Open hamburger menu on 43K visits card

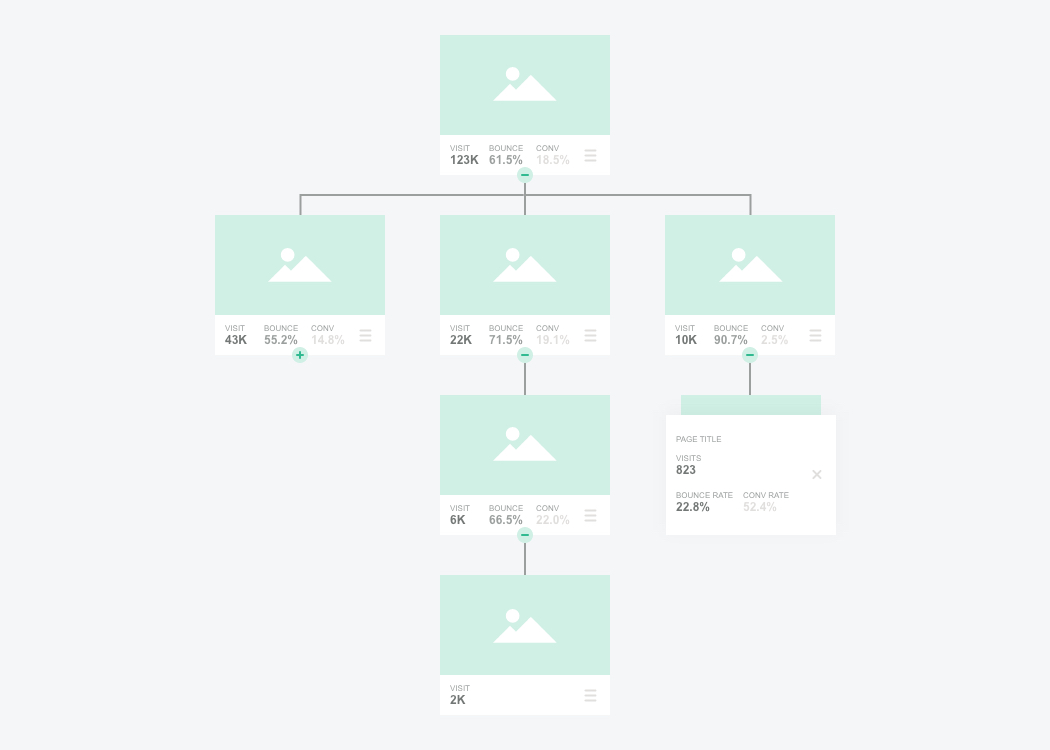click(365, 335)
